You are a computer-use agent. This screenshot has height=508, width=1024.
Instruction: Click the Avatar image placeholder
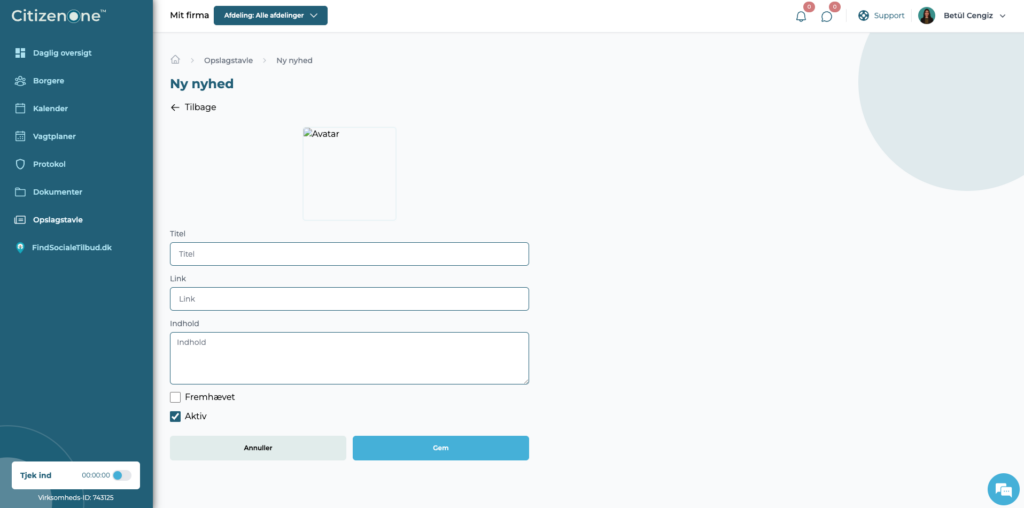tap(349, 174)
